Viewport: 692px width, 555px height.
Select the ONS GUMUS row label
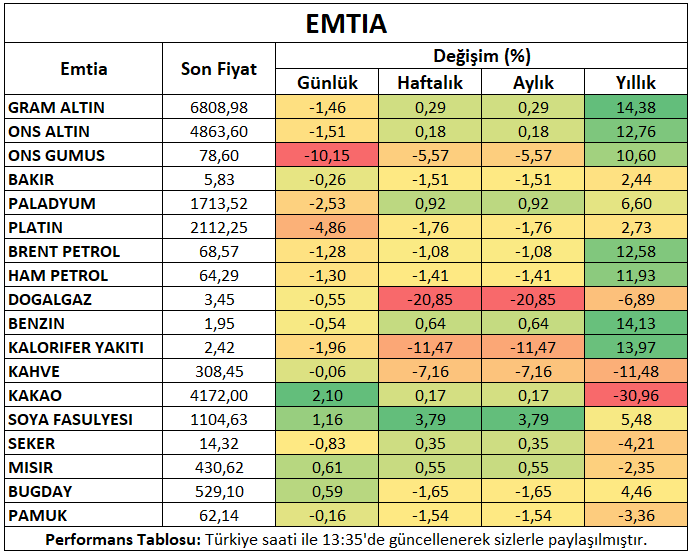pyautogui.click(x=56, y=155)
